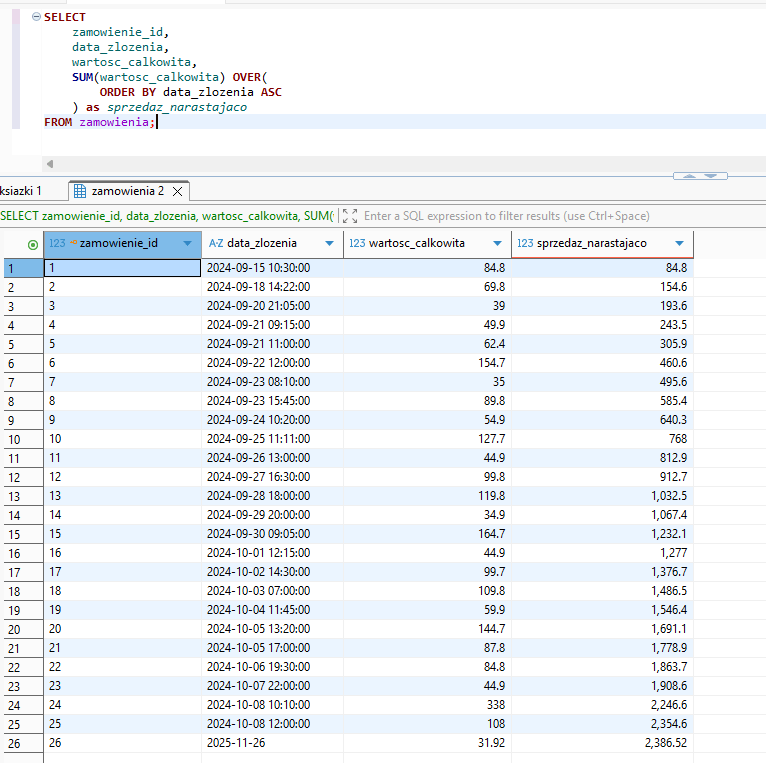Click the SQL filter expression input field
The image size is (766, 763).
(x=507, y=215)
